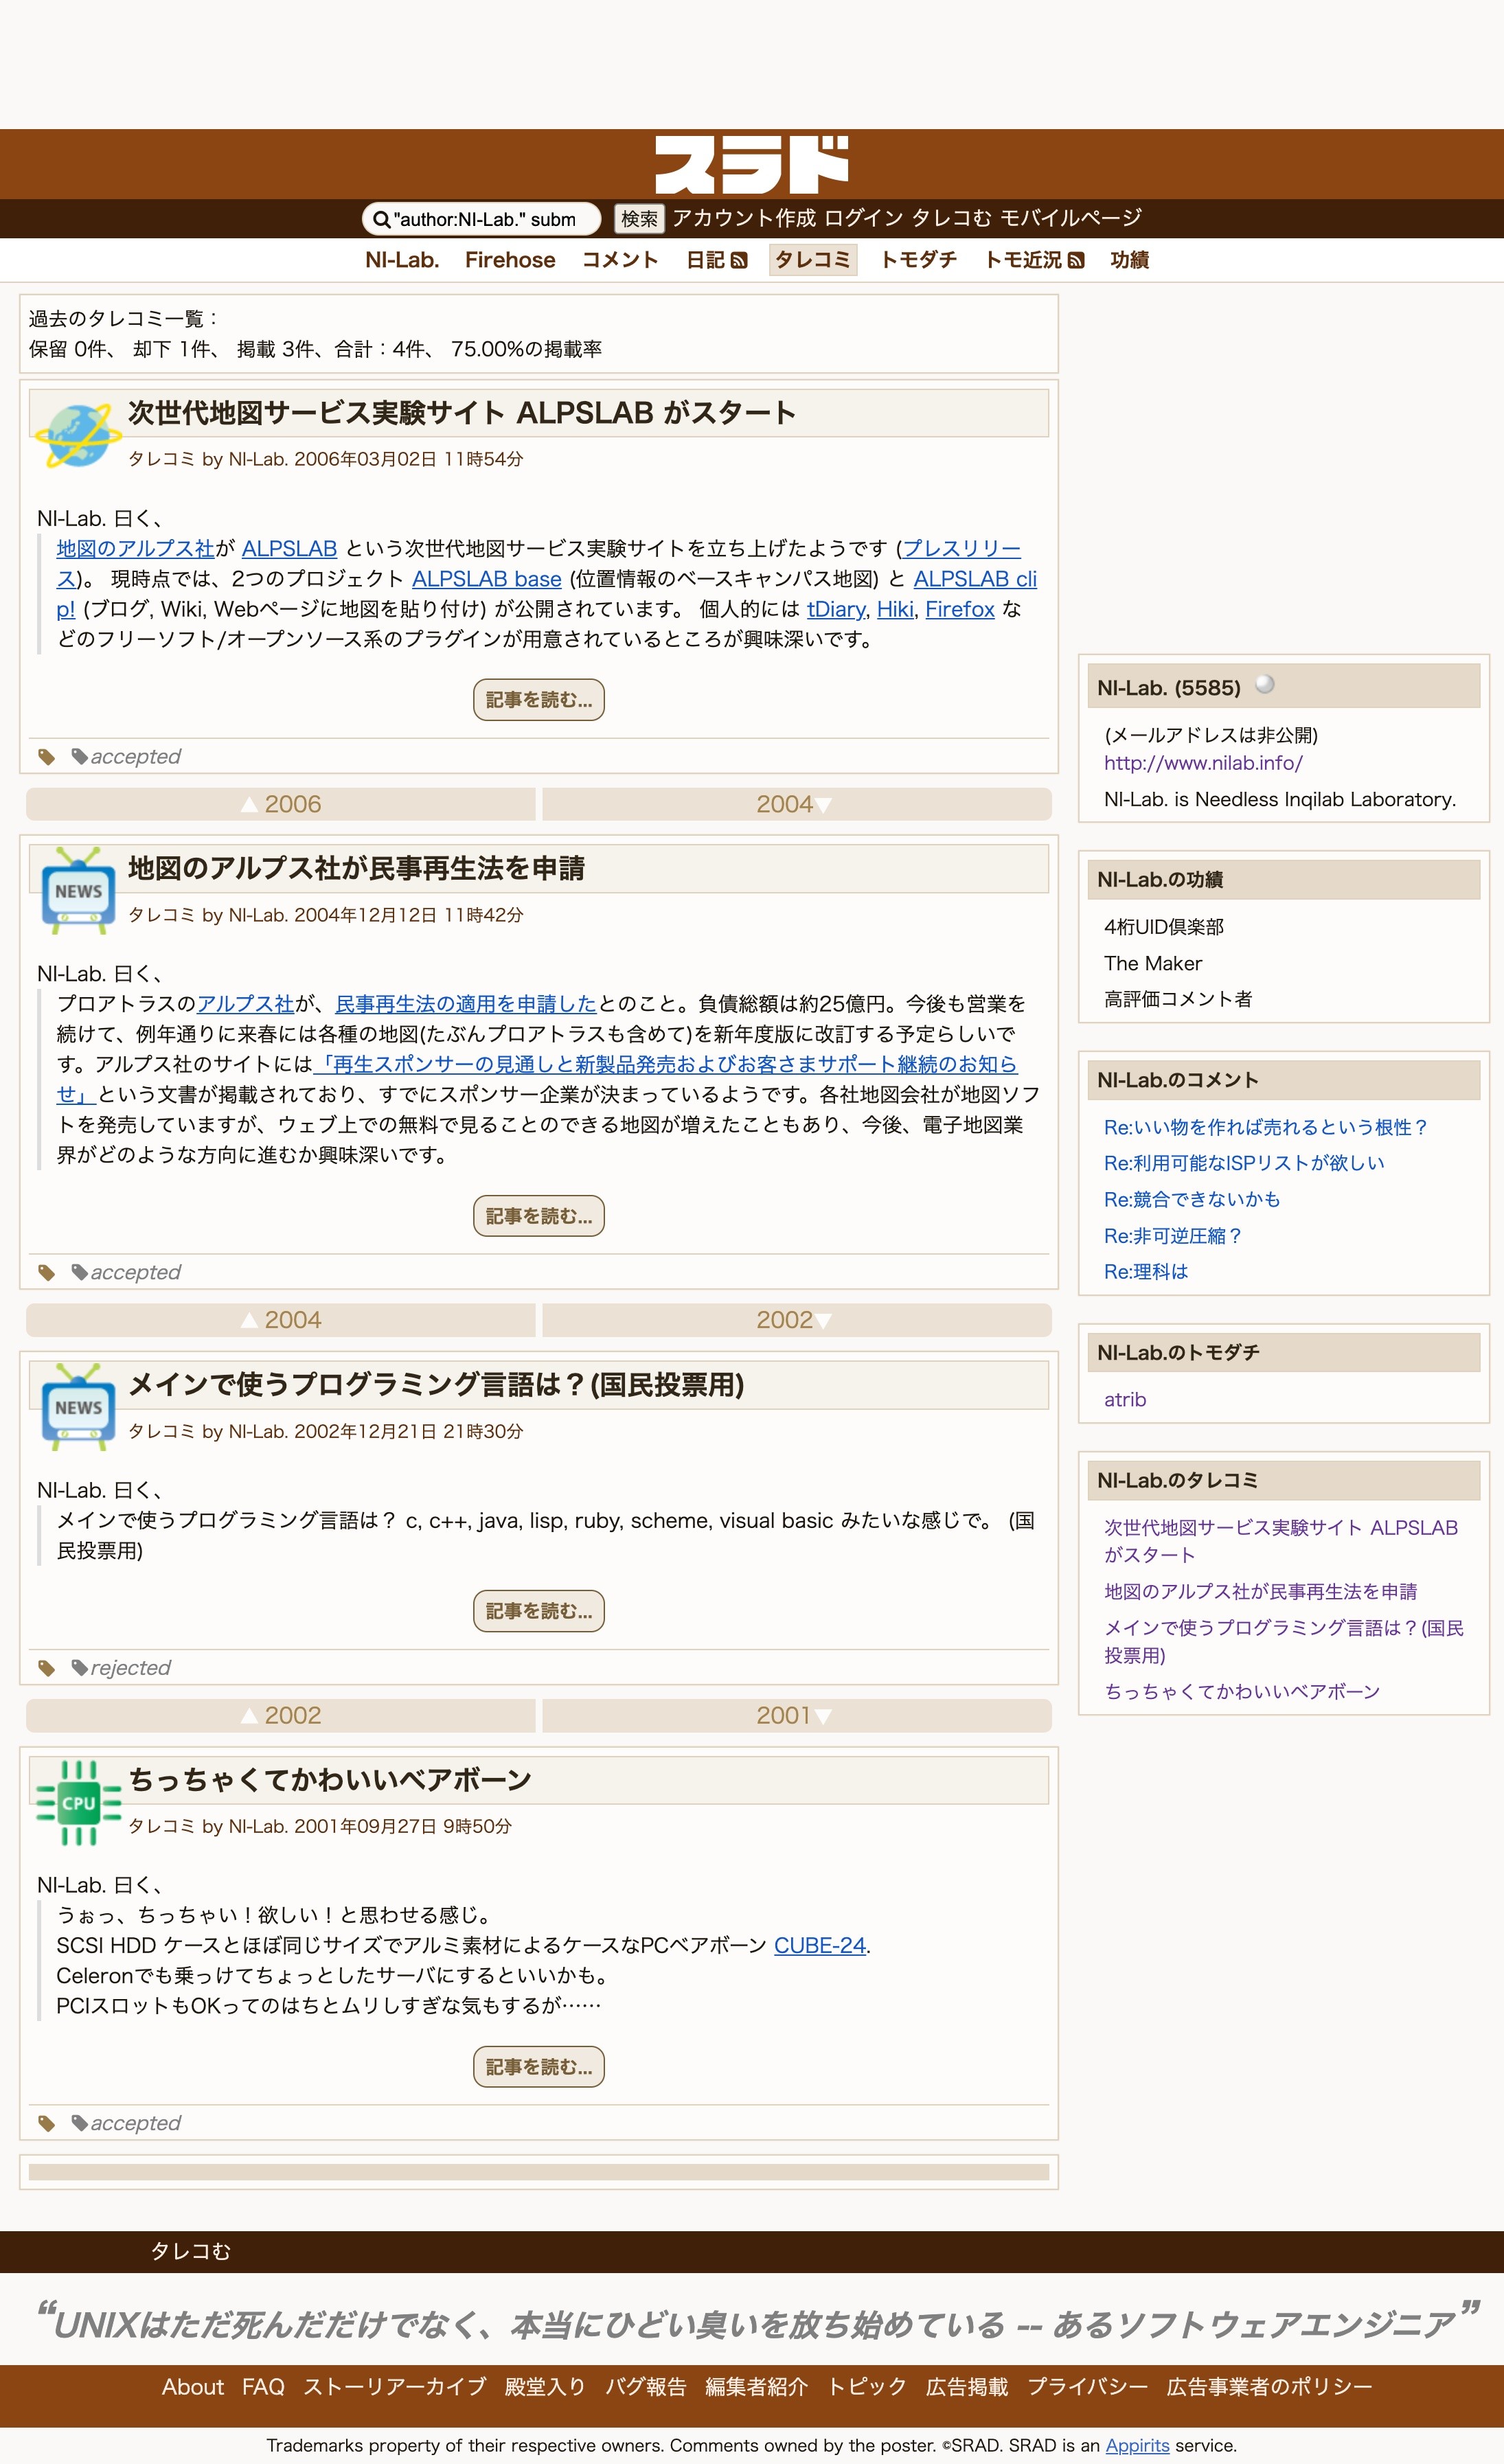Open sidebar link 地図のアルプス社が民事再生法を申請
Viewport: 1504px width, 2464px height.
1260,1592
